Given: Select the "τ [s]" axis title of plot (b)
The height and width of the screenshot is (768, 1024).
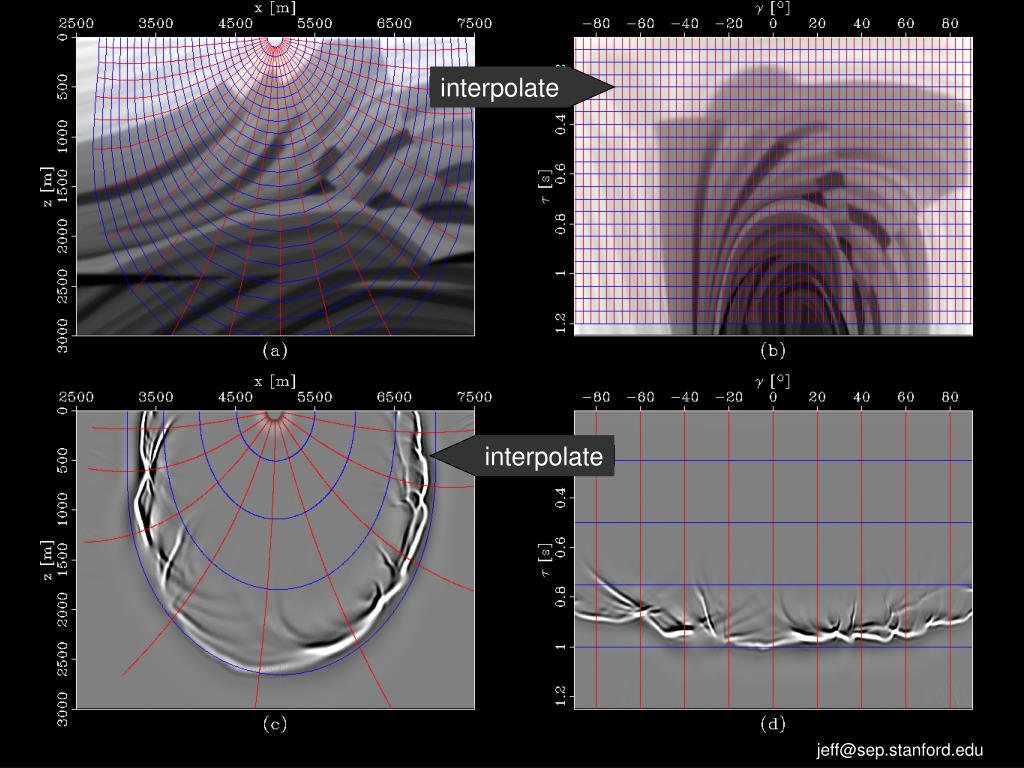Looking at the screenshot, I should click(x=545, y=186).
